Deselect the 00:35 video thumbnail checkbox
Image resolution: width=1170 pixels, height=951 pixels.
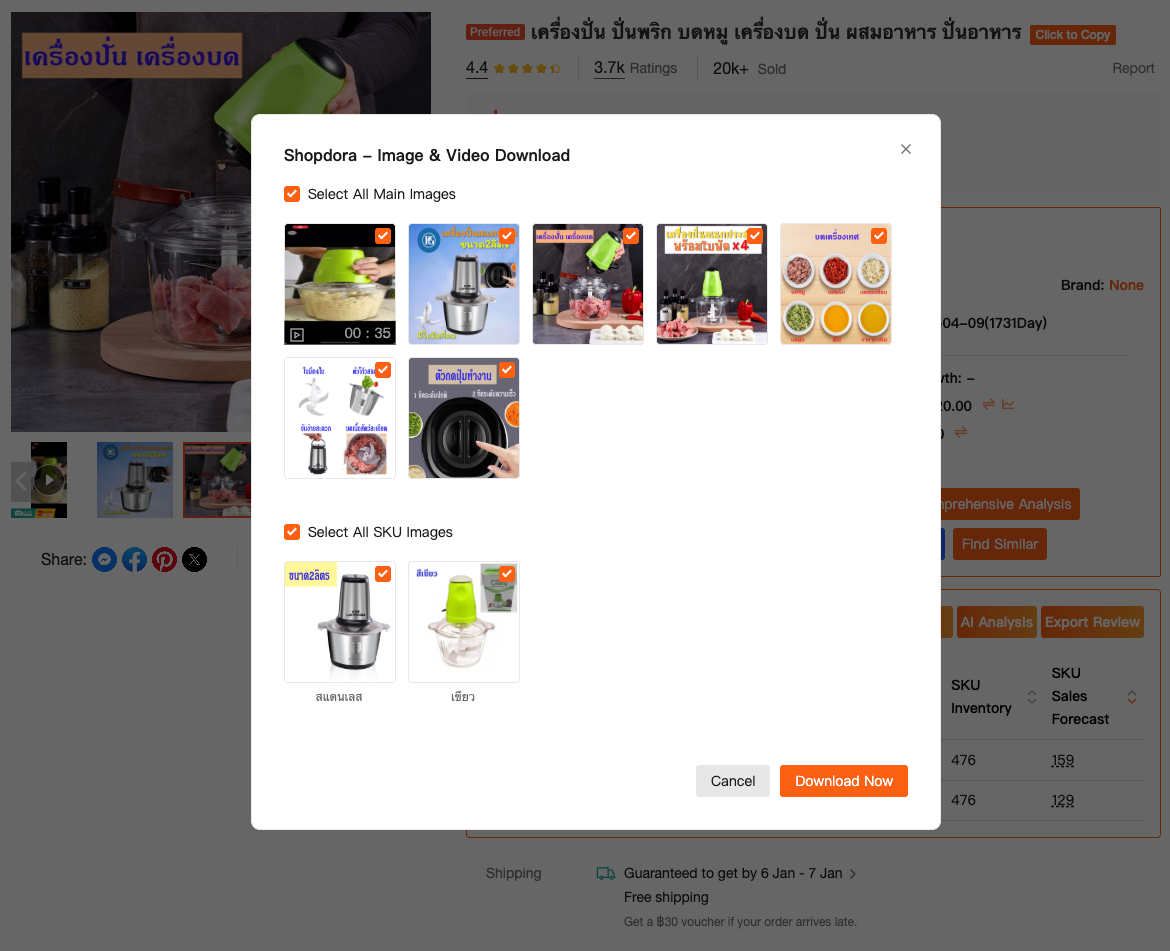coord(383,236)
